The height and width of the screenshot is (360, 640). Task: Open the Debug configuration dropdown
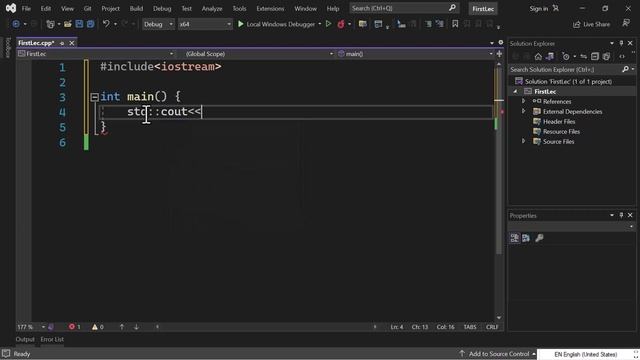[158, 24]
